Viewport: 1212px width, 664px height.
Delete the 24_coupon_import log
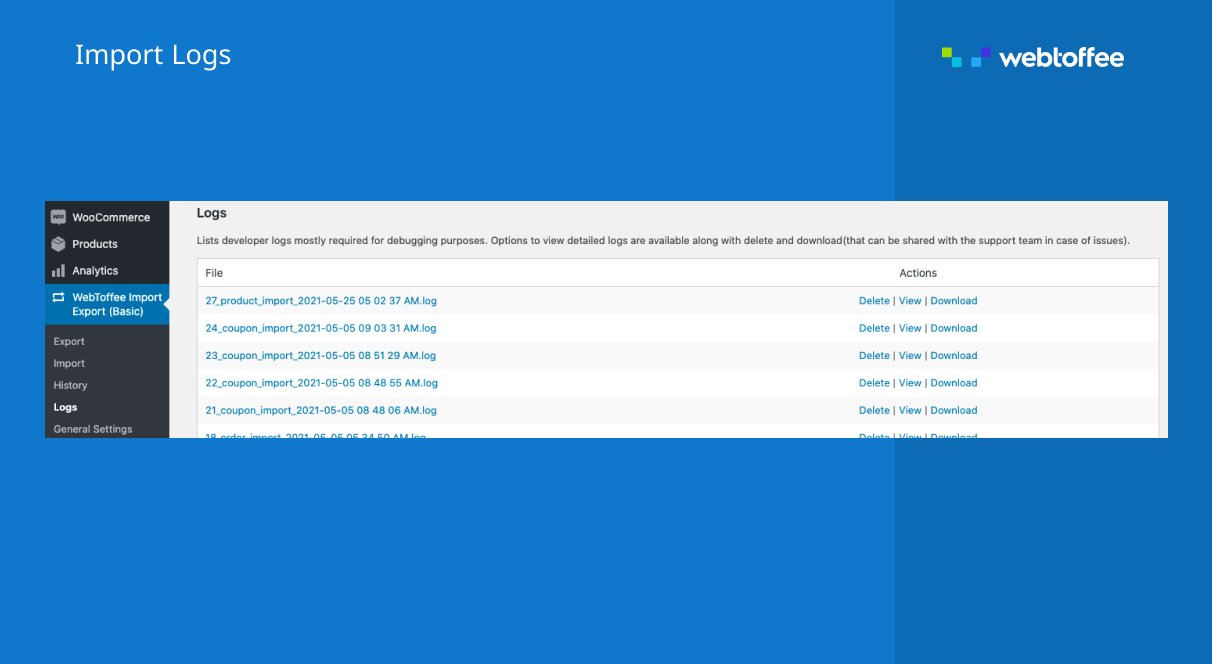pos(874,328)
